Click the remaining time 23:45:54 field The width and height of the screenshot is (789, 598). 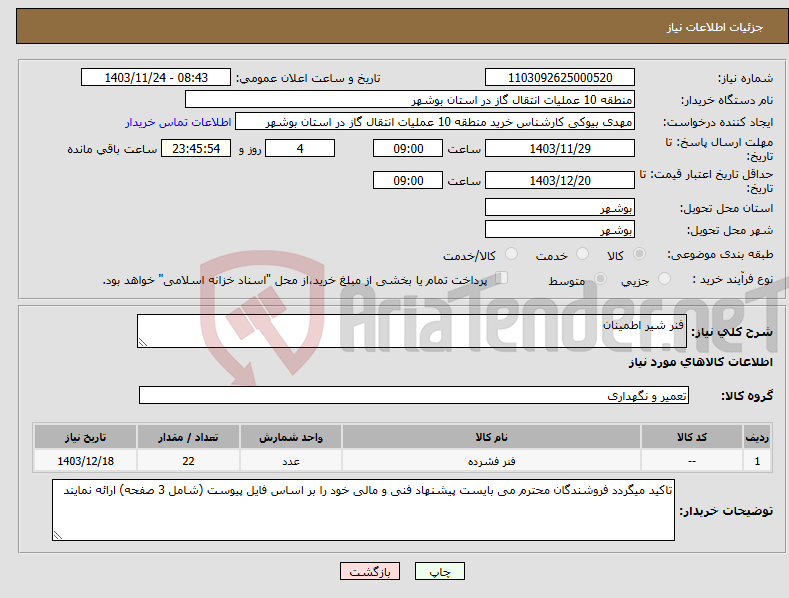tap(196, 148)
